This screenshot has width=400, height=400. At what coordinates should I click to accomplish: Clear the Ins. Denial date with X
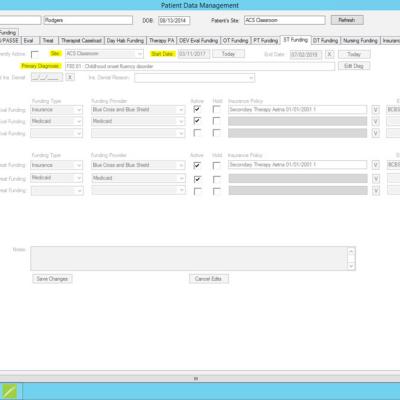70,77
